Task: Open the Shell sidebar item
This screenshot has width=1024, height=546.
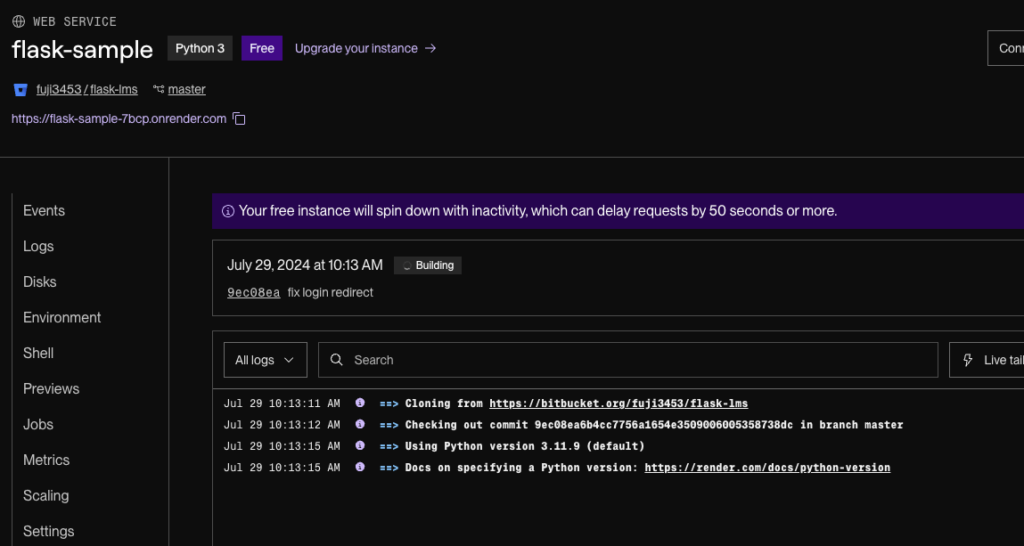Action: click(x=38, y=353)
